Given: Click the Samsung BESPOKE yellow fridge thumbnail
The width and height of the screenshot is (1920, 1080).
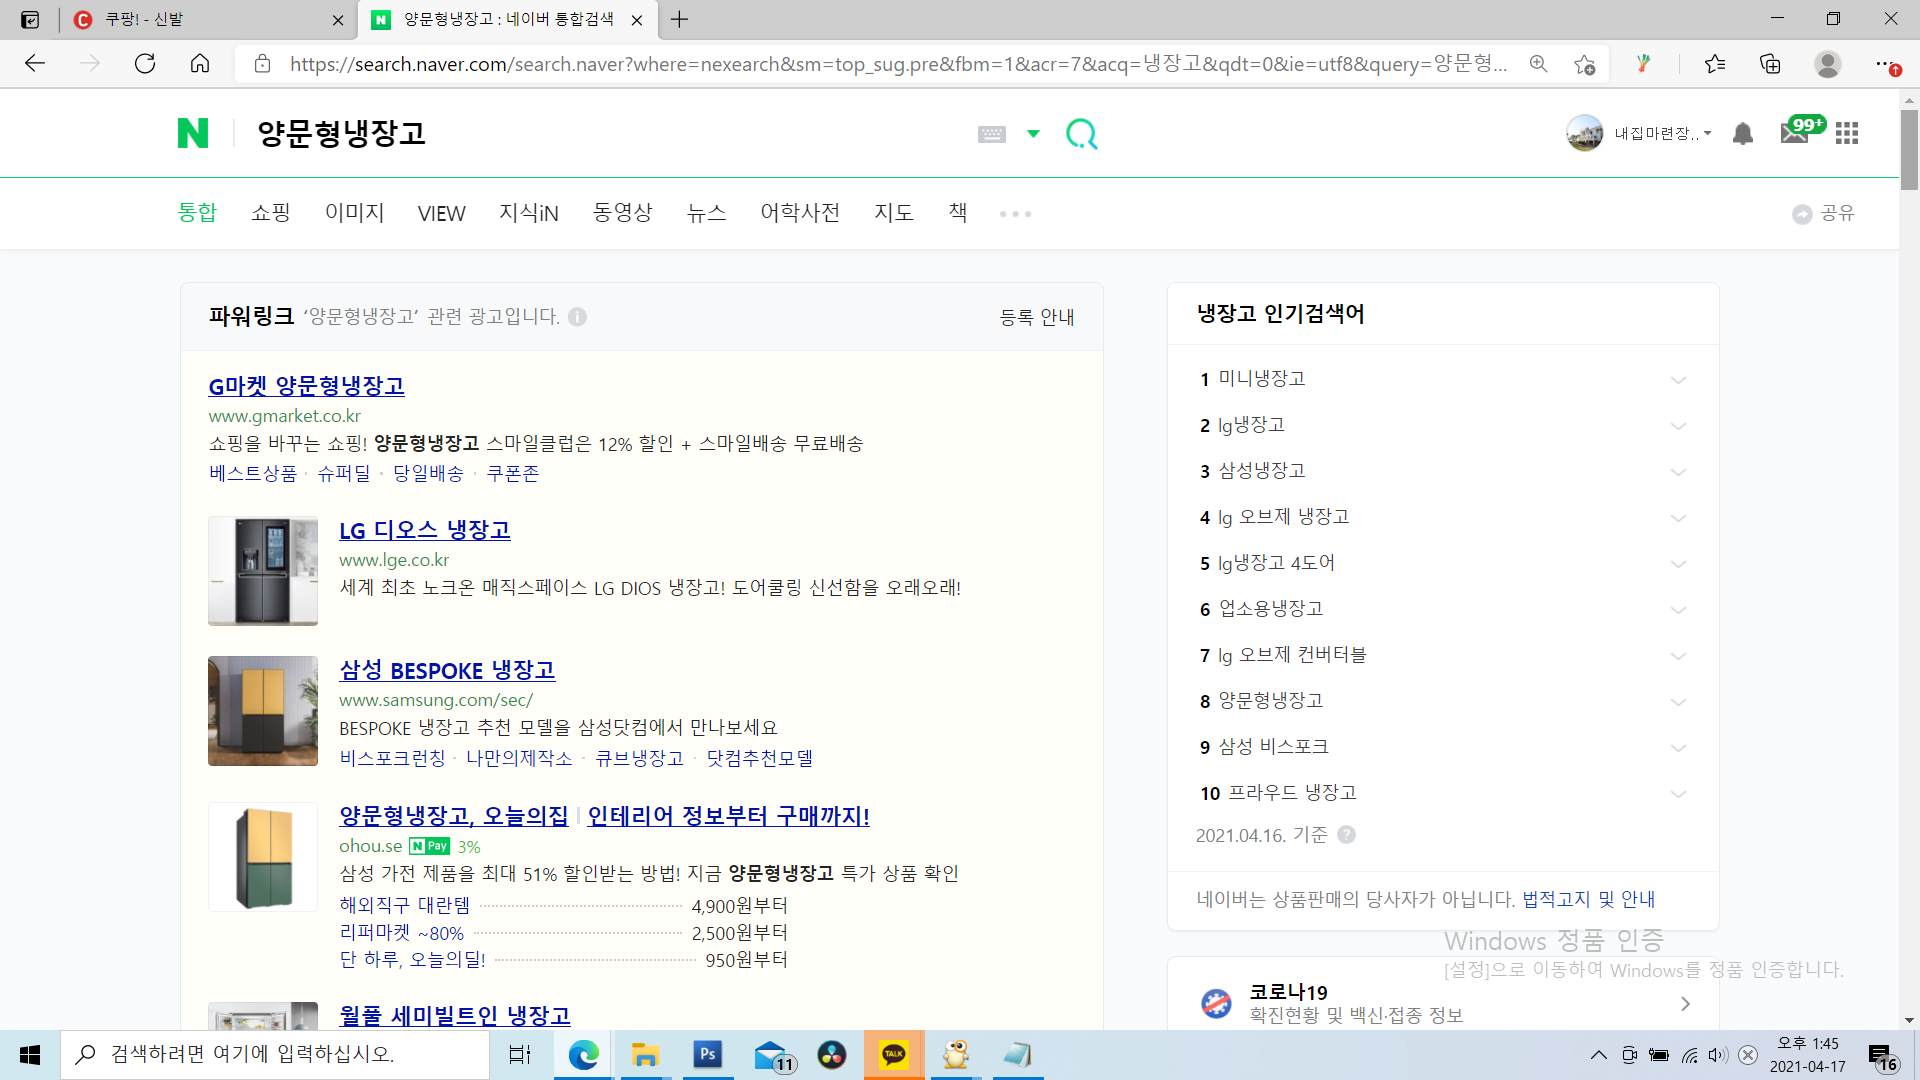Looking at the screenshot, I should 263,711.
